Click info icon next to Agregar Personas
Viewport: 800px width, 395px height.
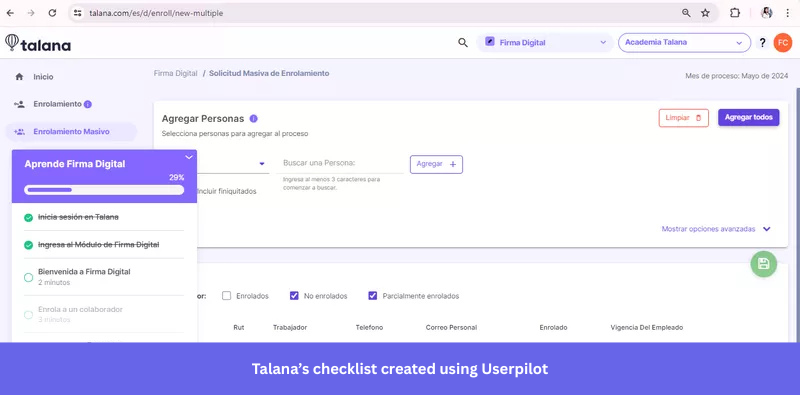pos(254,118)
